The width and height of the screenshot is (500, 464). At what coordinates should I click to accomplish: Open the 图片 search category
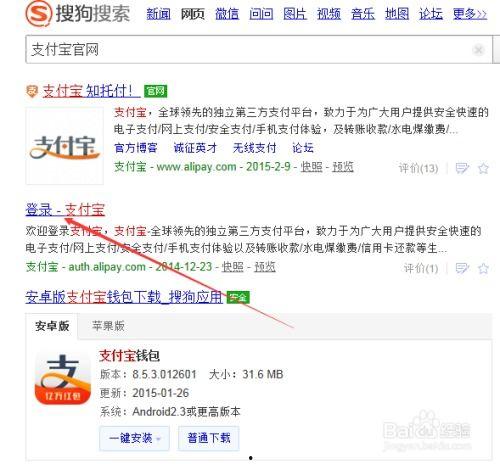[295, 14]
